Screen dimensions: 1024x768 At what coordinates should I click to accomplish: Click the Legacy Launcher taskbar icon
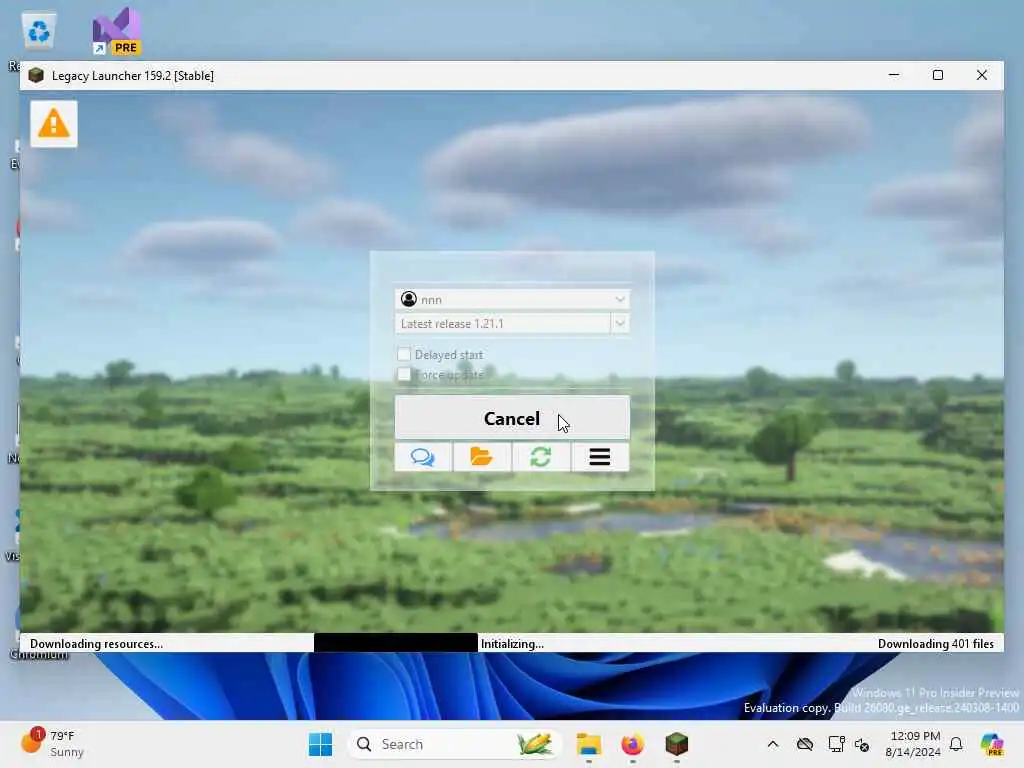point(677,744)
